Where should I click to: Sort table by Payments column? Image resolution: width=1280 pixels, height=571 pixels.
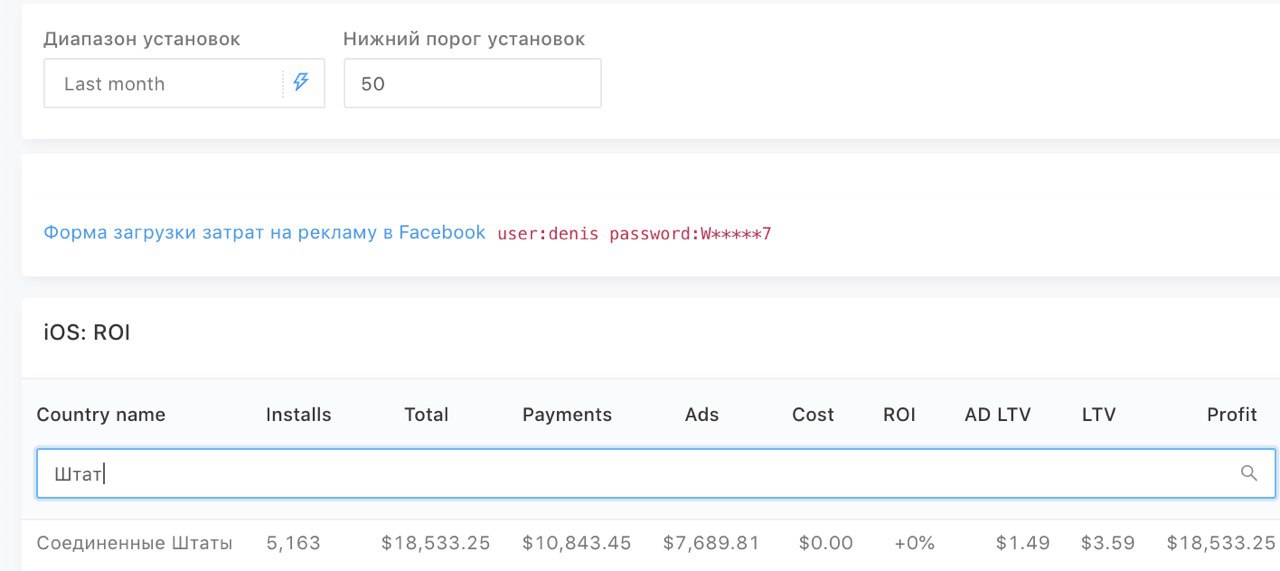pyautogui.click(x=567, y=415)
